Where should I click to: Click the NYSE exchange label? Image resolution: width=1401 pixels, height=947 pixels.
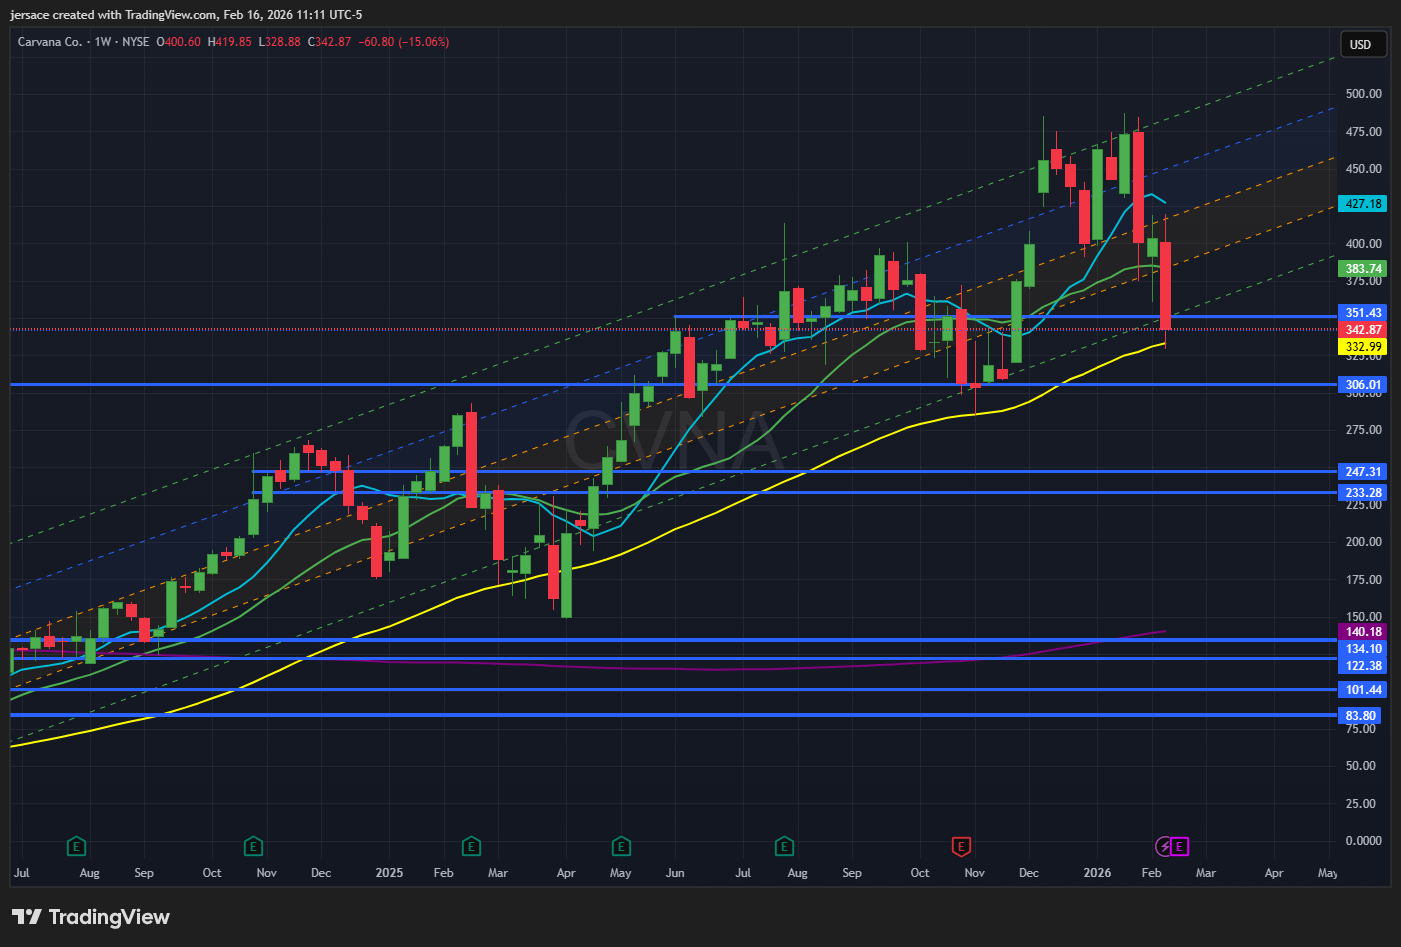[x=136, y=42]
